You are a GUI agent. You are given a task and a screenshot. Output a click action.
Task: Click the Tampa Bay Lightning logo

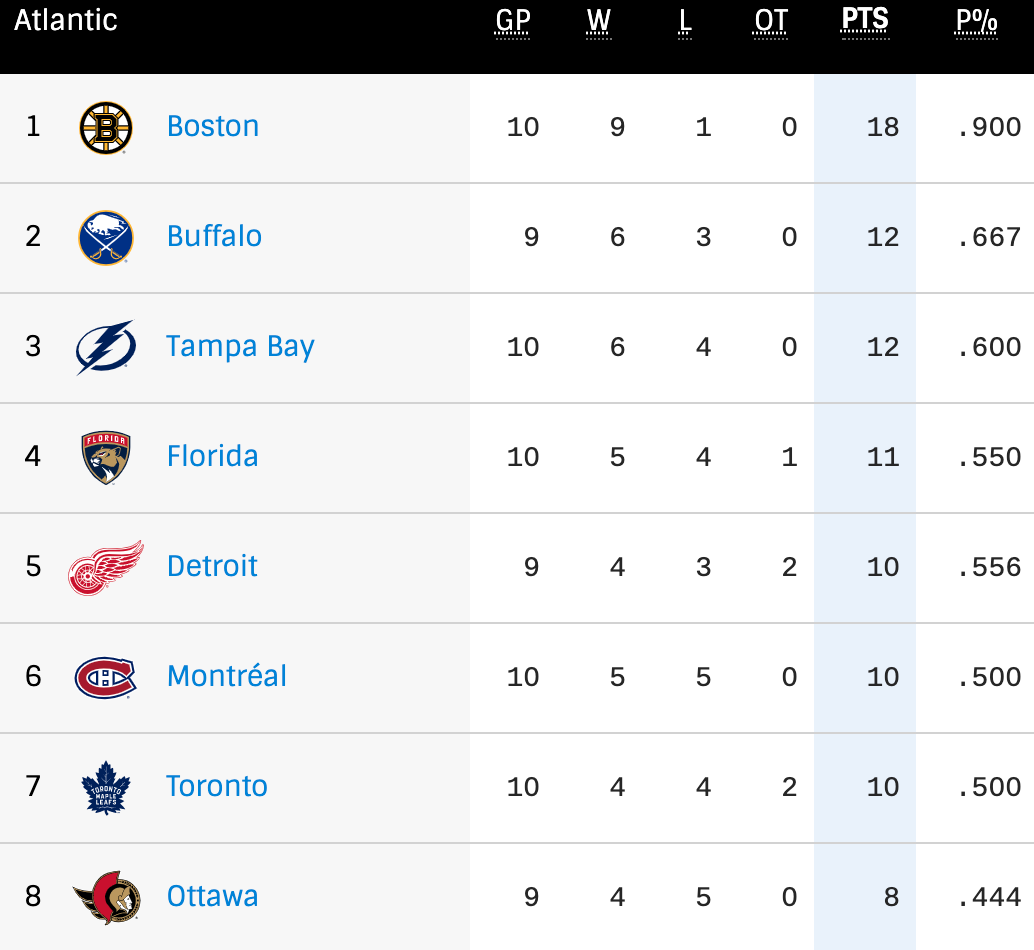click(x=105, y=347)
